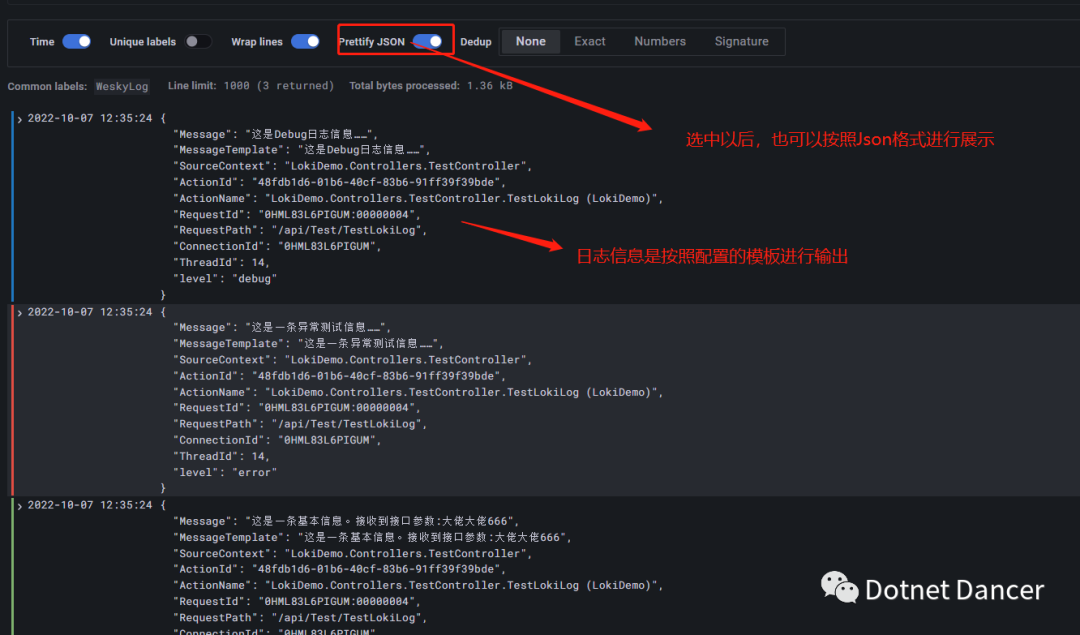This screenshot has height=635, width=1080.
Task: Click the "level": "error" log line
Action: [x=226, y=472]
